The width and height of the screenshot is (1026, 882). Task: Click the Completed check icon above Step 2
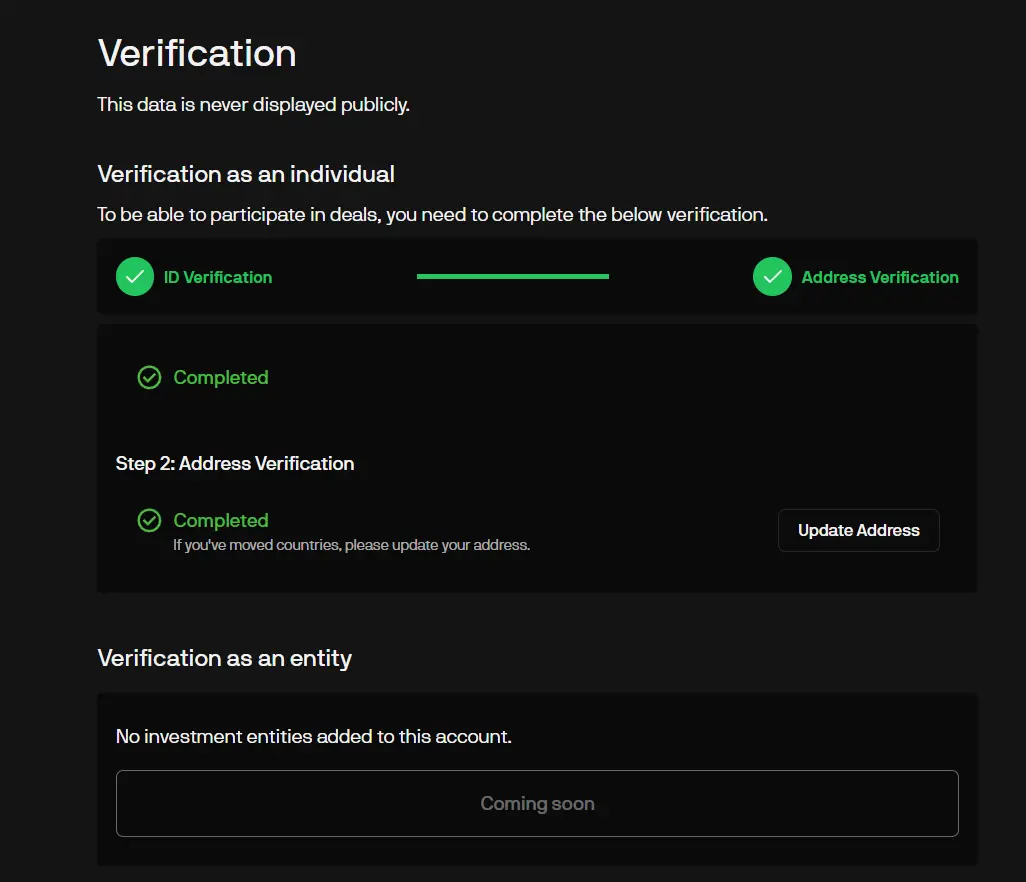point(149,378)
